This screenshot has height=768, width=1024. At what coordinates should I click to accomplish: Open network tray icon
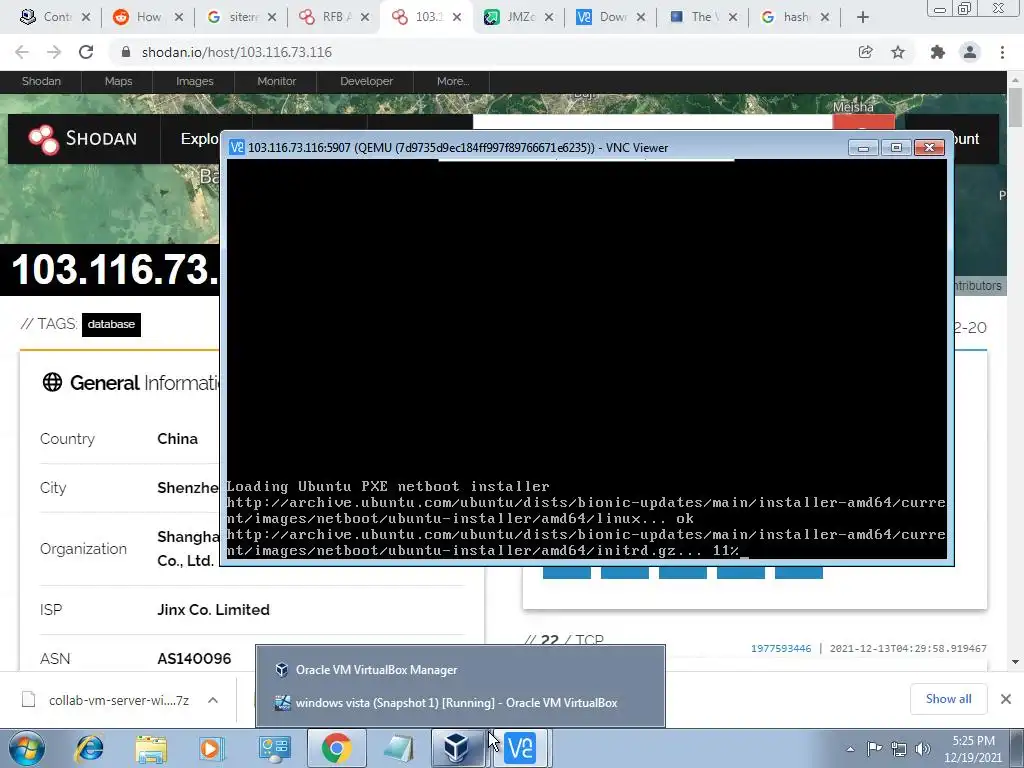point(899,749)
